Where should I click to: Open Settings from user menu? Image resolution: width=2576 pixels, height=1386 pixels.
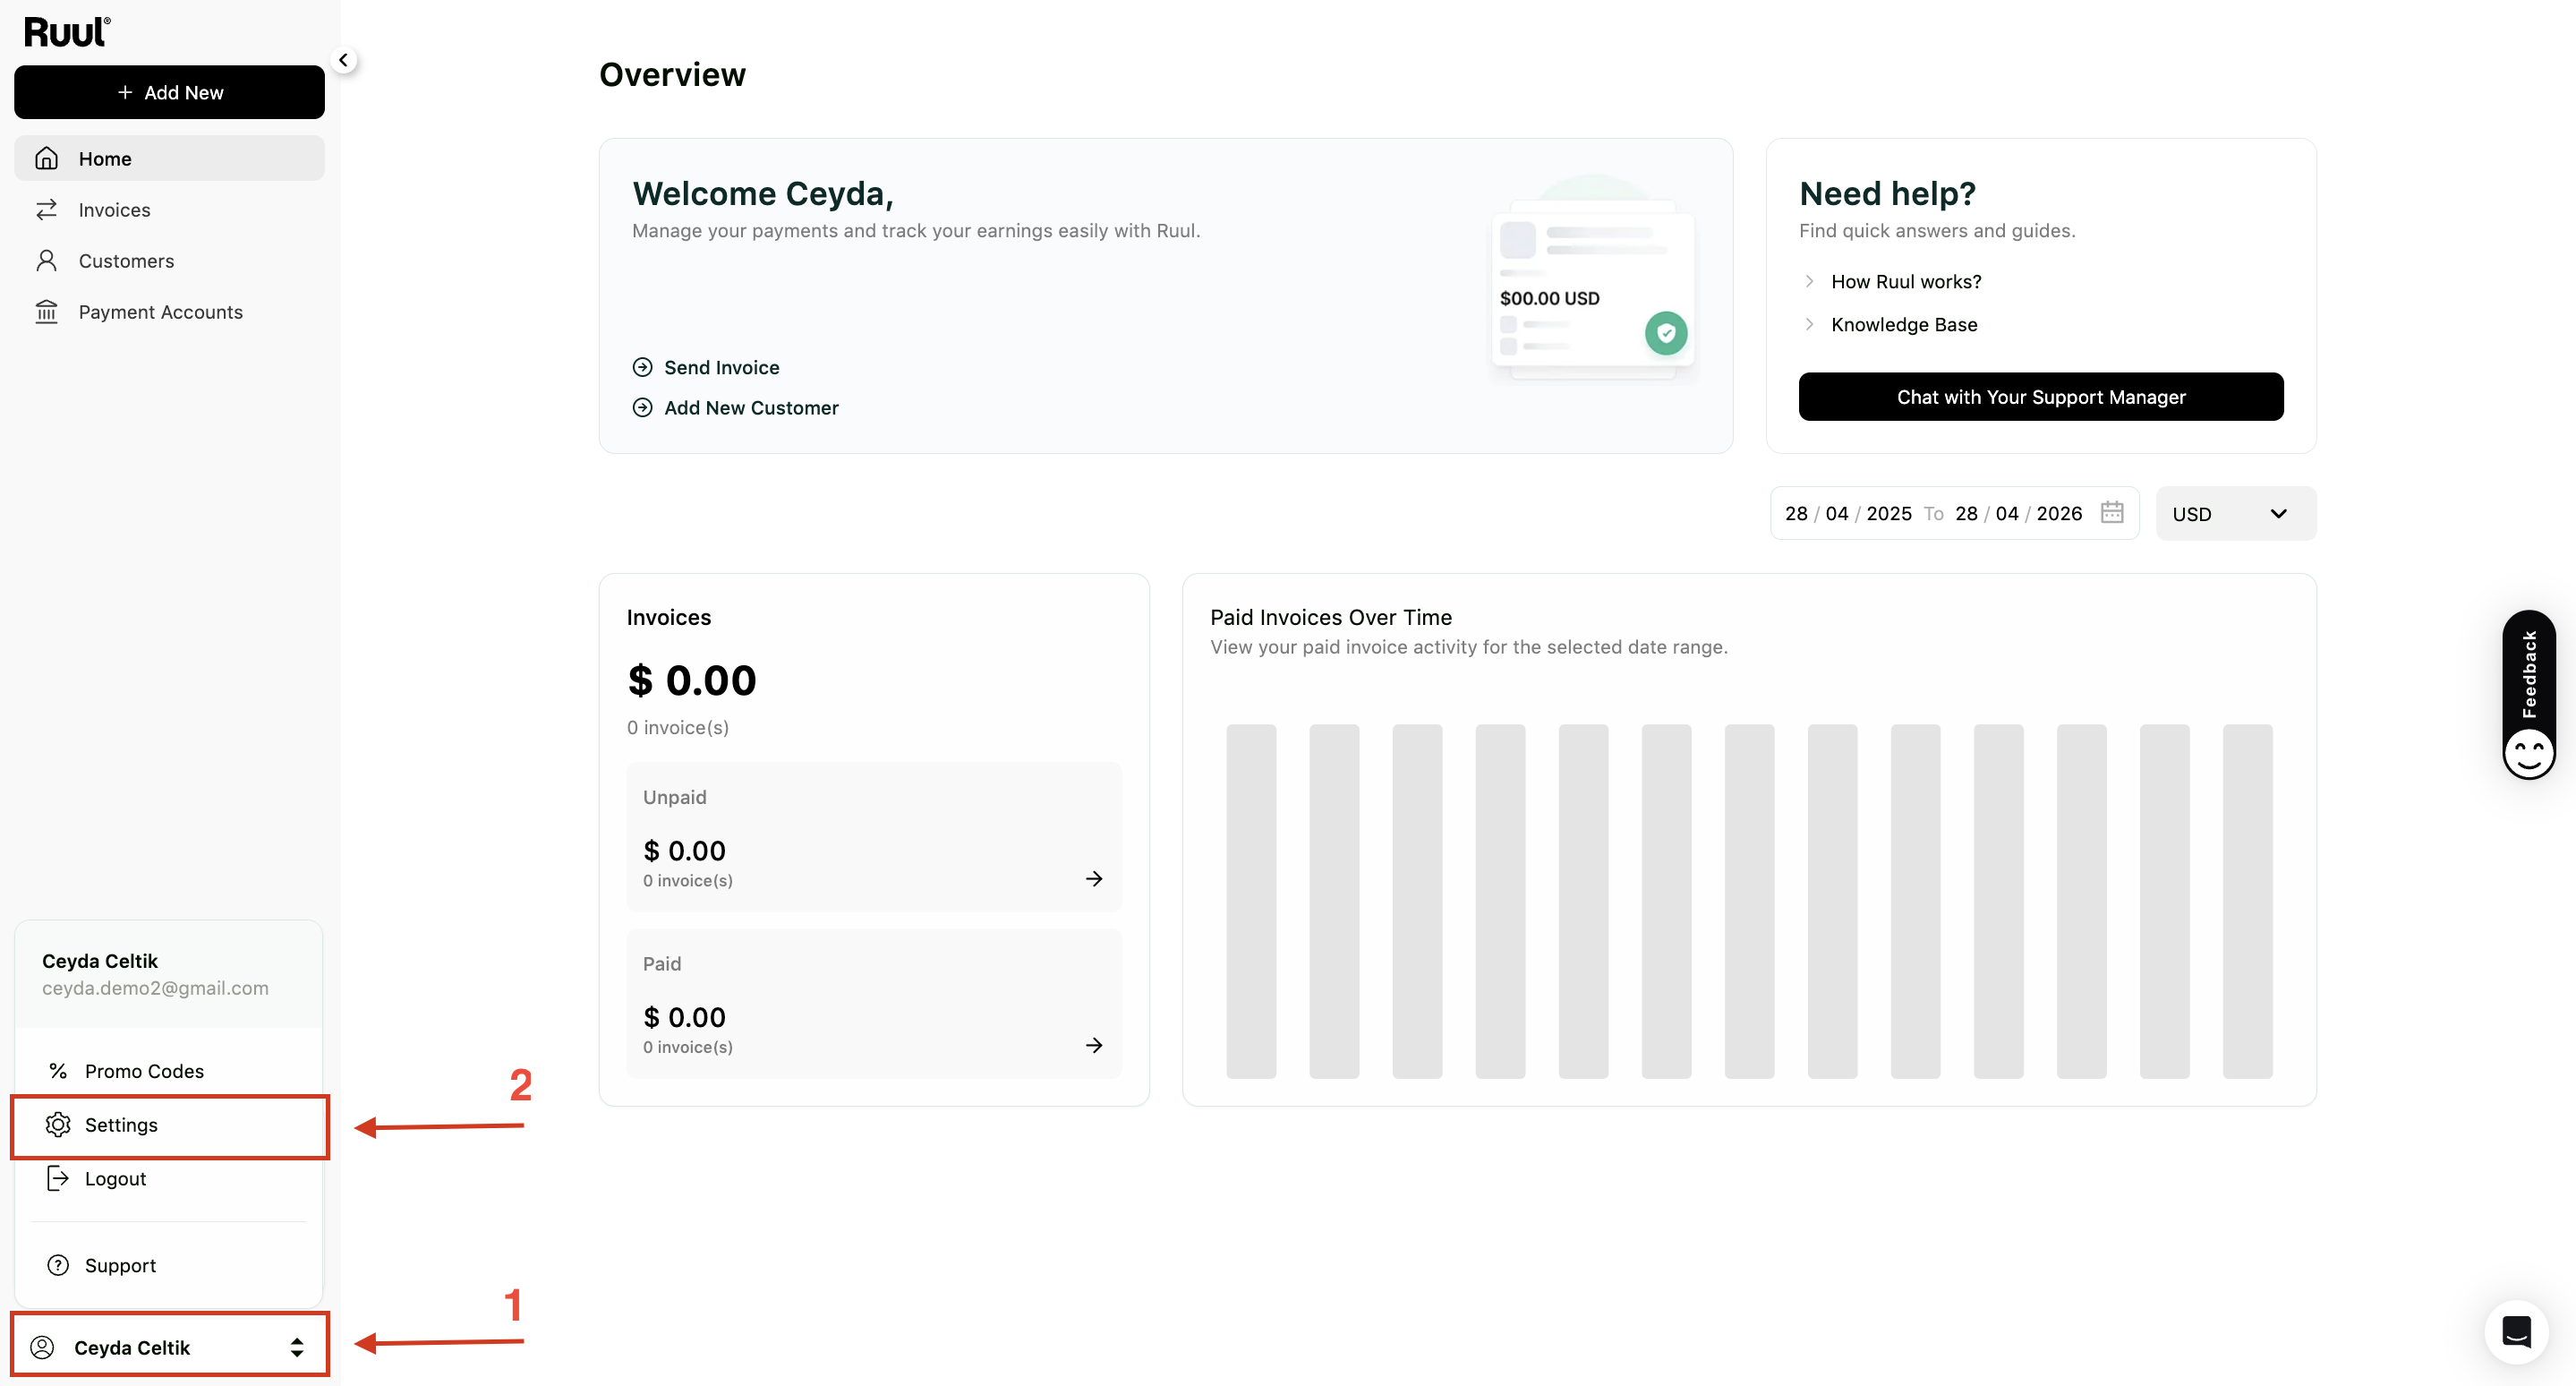tap(169, 1125)
